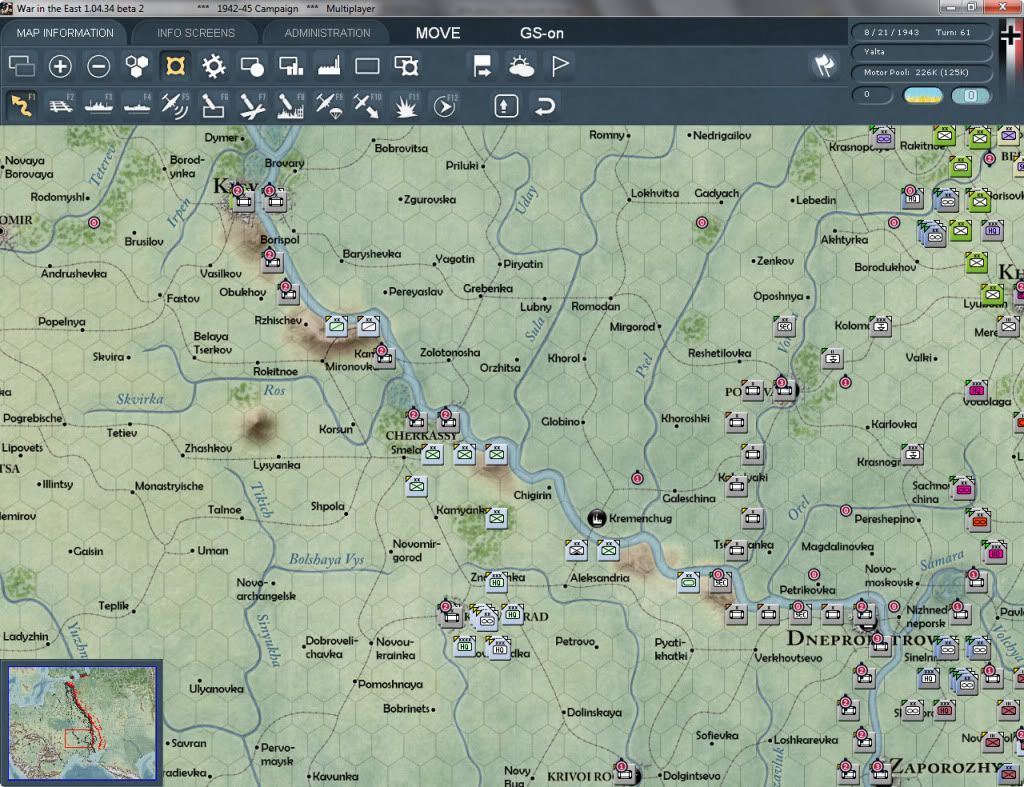
Task: Click the Priluki town label
Action: pos(462,166)
